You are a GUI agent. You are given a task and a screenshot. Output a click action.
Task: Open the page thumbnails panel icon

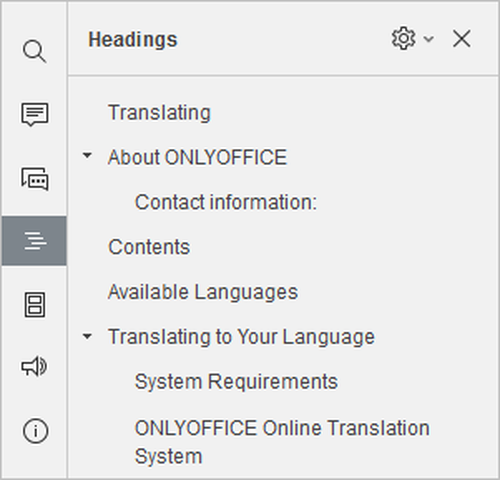tap(35, 305)
